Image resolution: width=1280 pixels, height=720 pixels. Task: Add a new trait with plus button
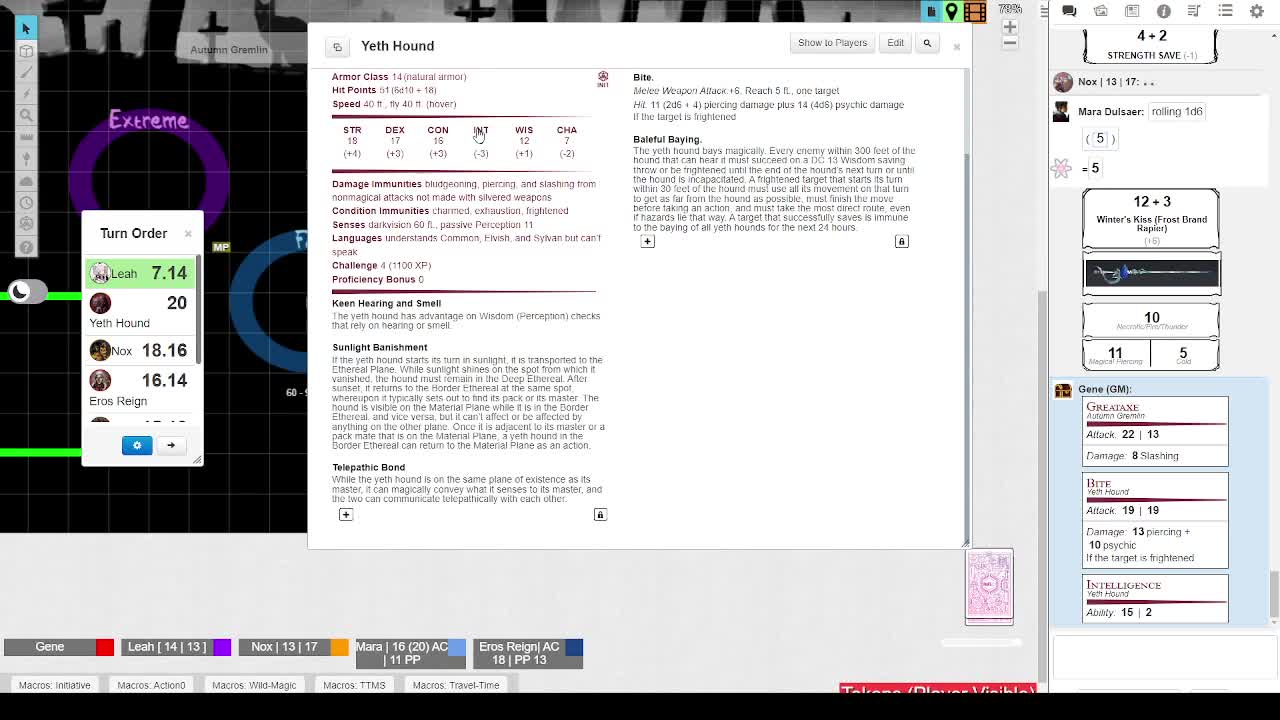pyautogui.click(x=346, y=515)
